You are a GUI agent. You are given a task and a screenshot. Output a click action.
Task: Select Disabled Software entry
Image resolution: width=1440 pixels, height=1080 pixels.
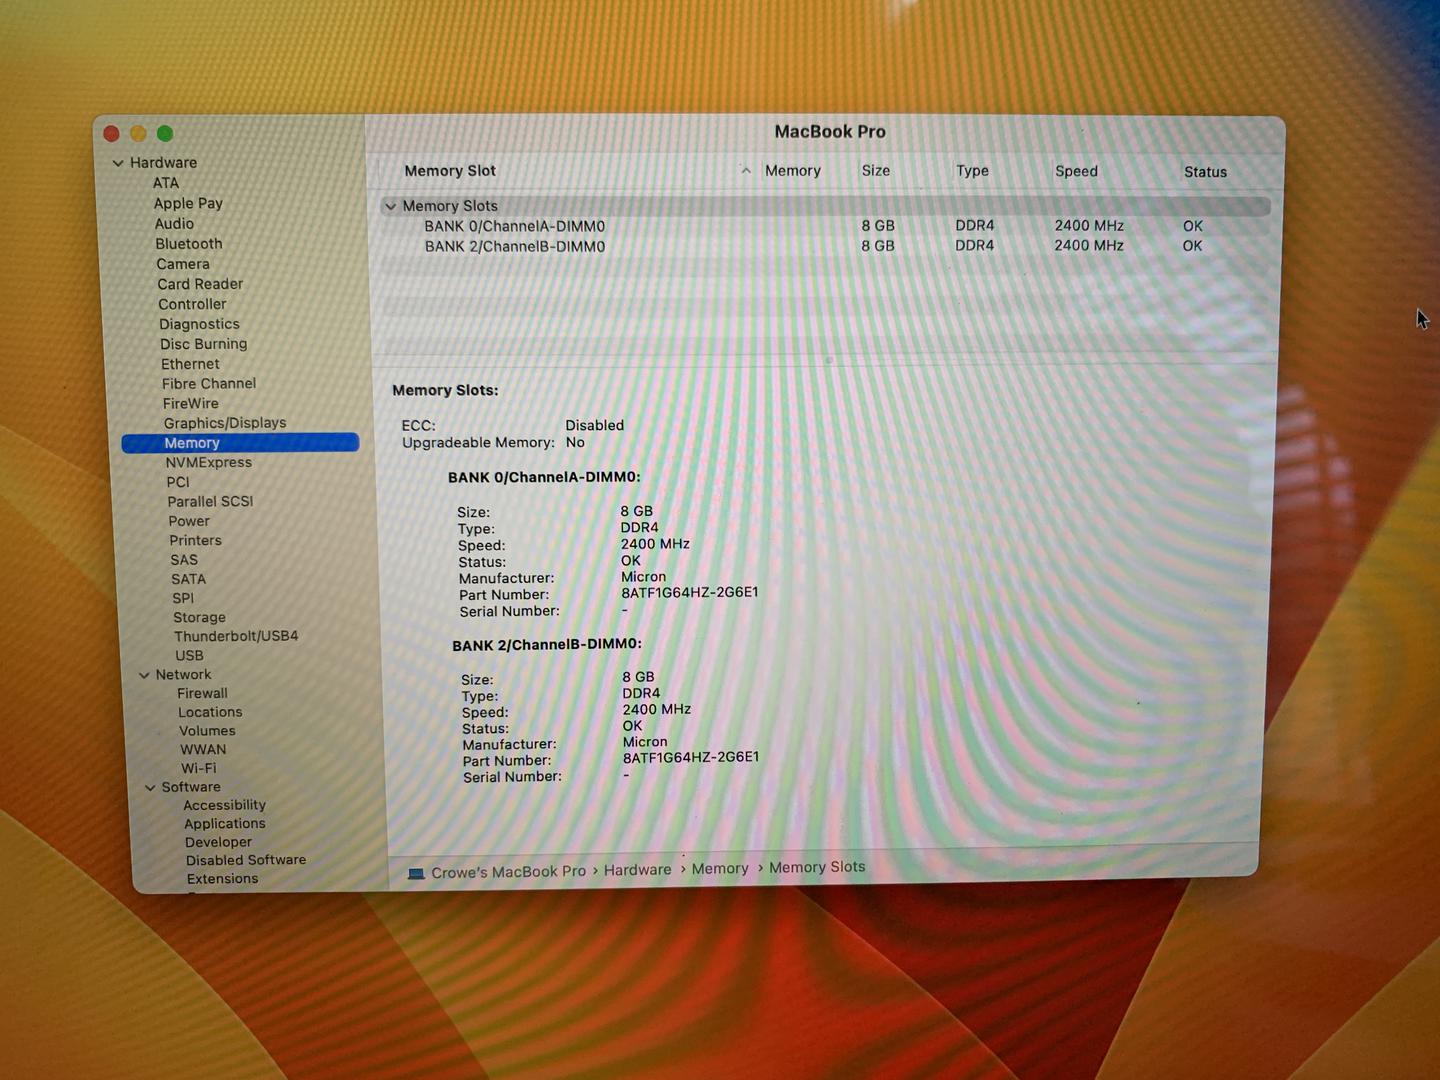tap(246, 860)
